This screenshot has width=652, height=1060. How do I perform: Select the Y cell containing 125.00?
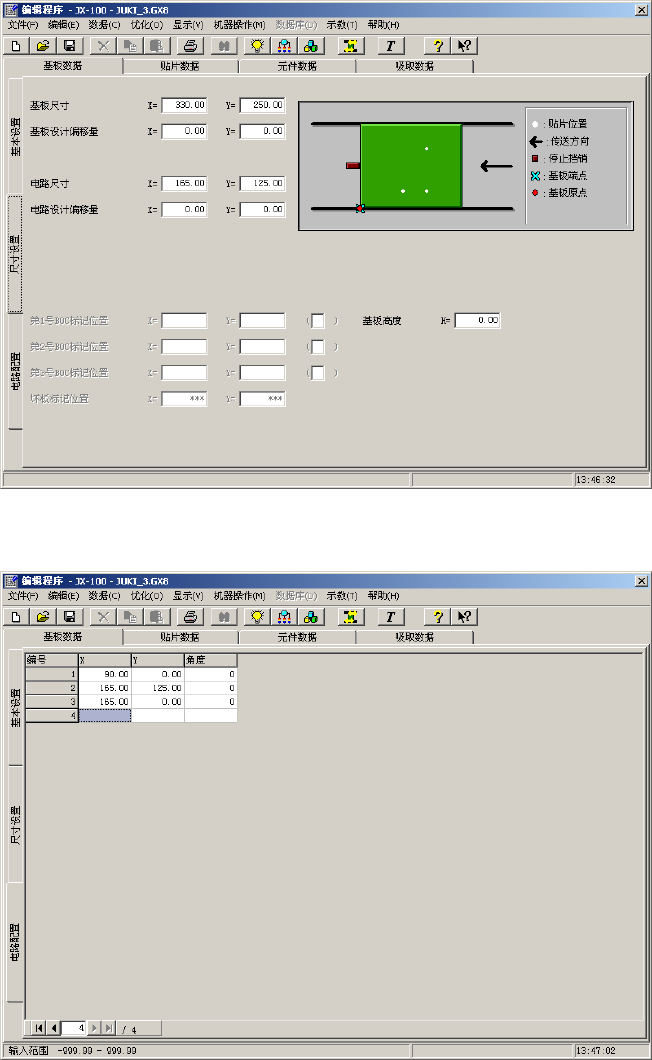[x=158, y=688]
